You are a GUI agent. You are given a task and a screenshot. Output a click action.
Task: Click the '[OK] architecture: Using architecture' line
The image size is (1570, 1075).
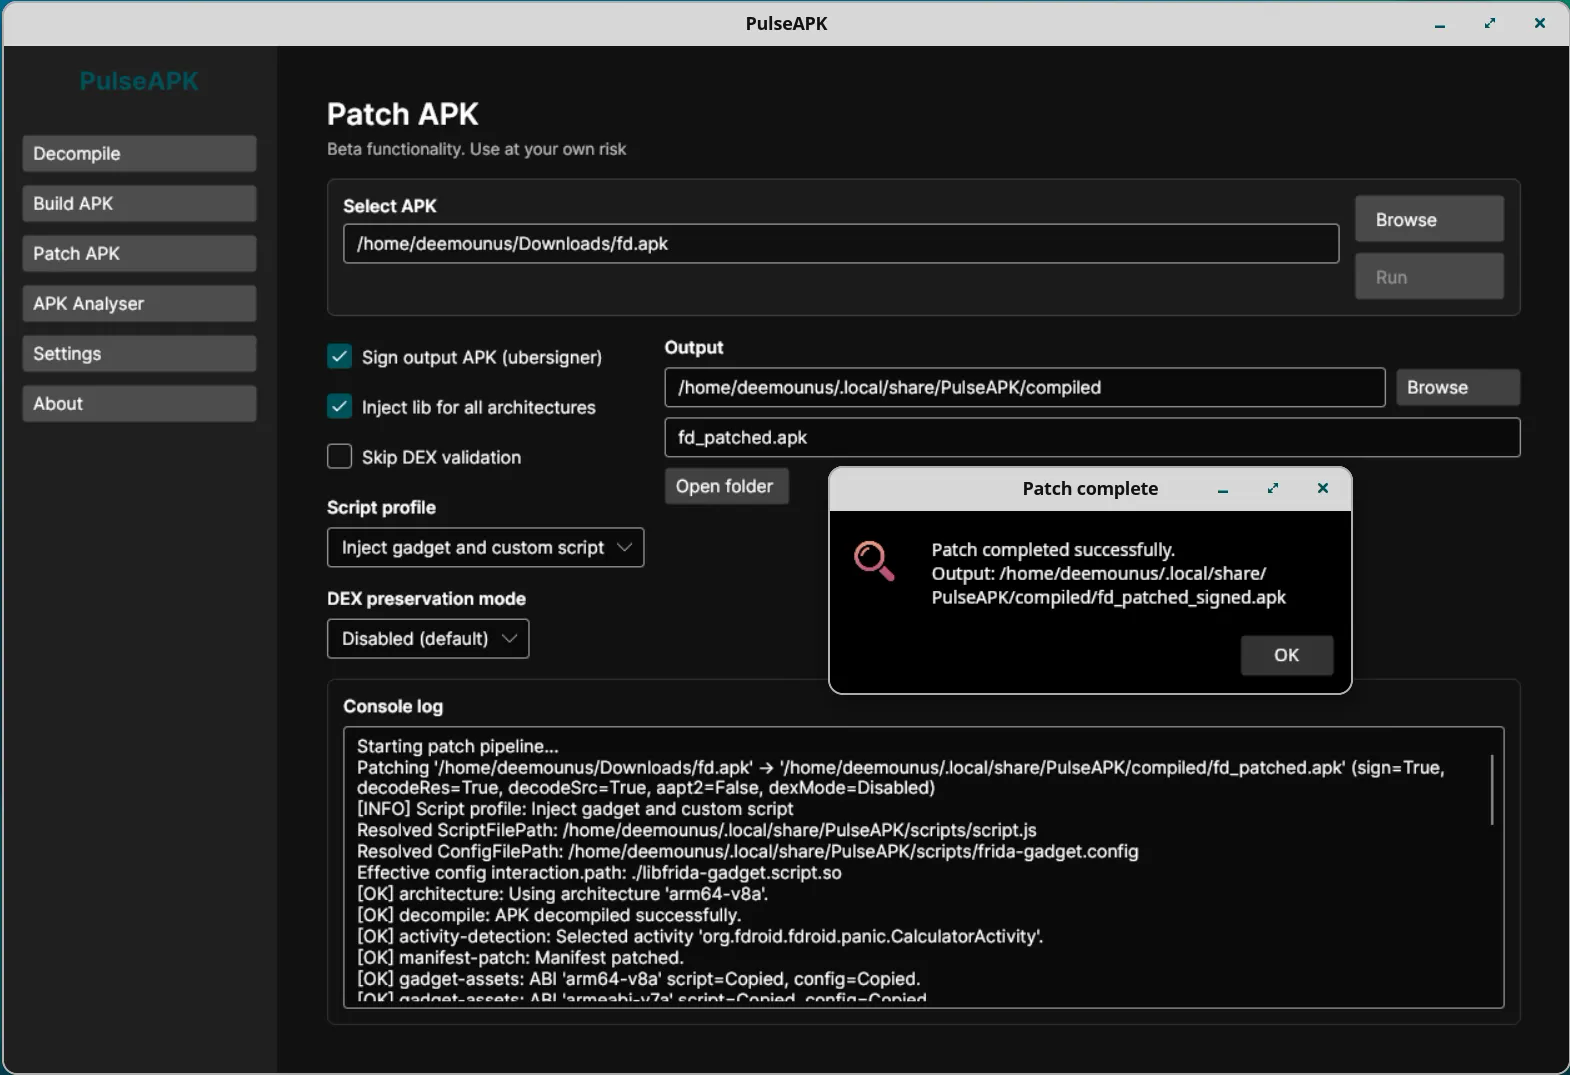pos(563,894)
